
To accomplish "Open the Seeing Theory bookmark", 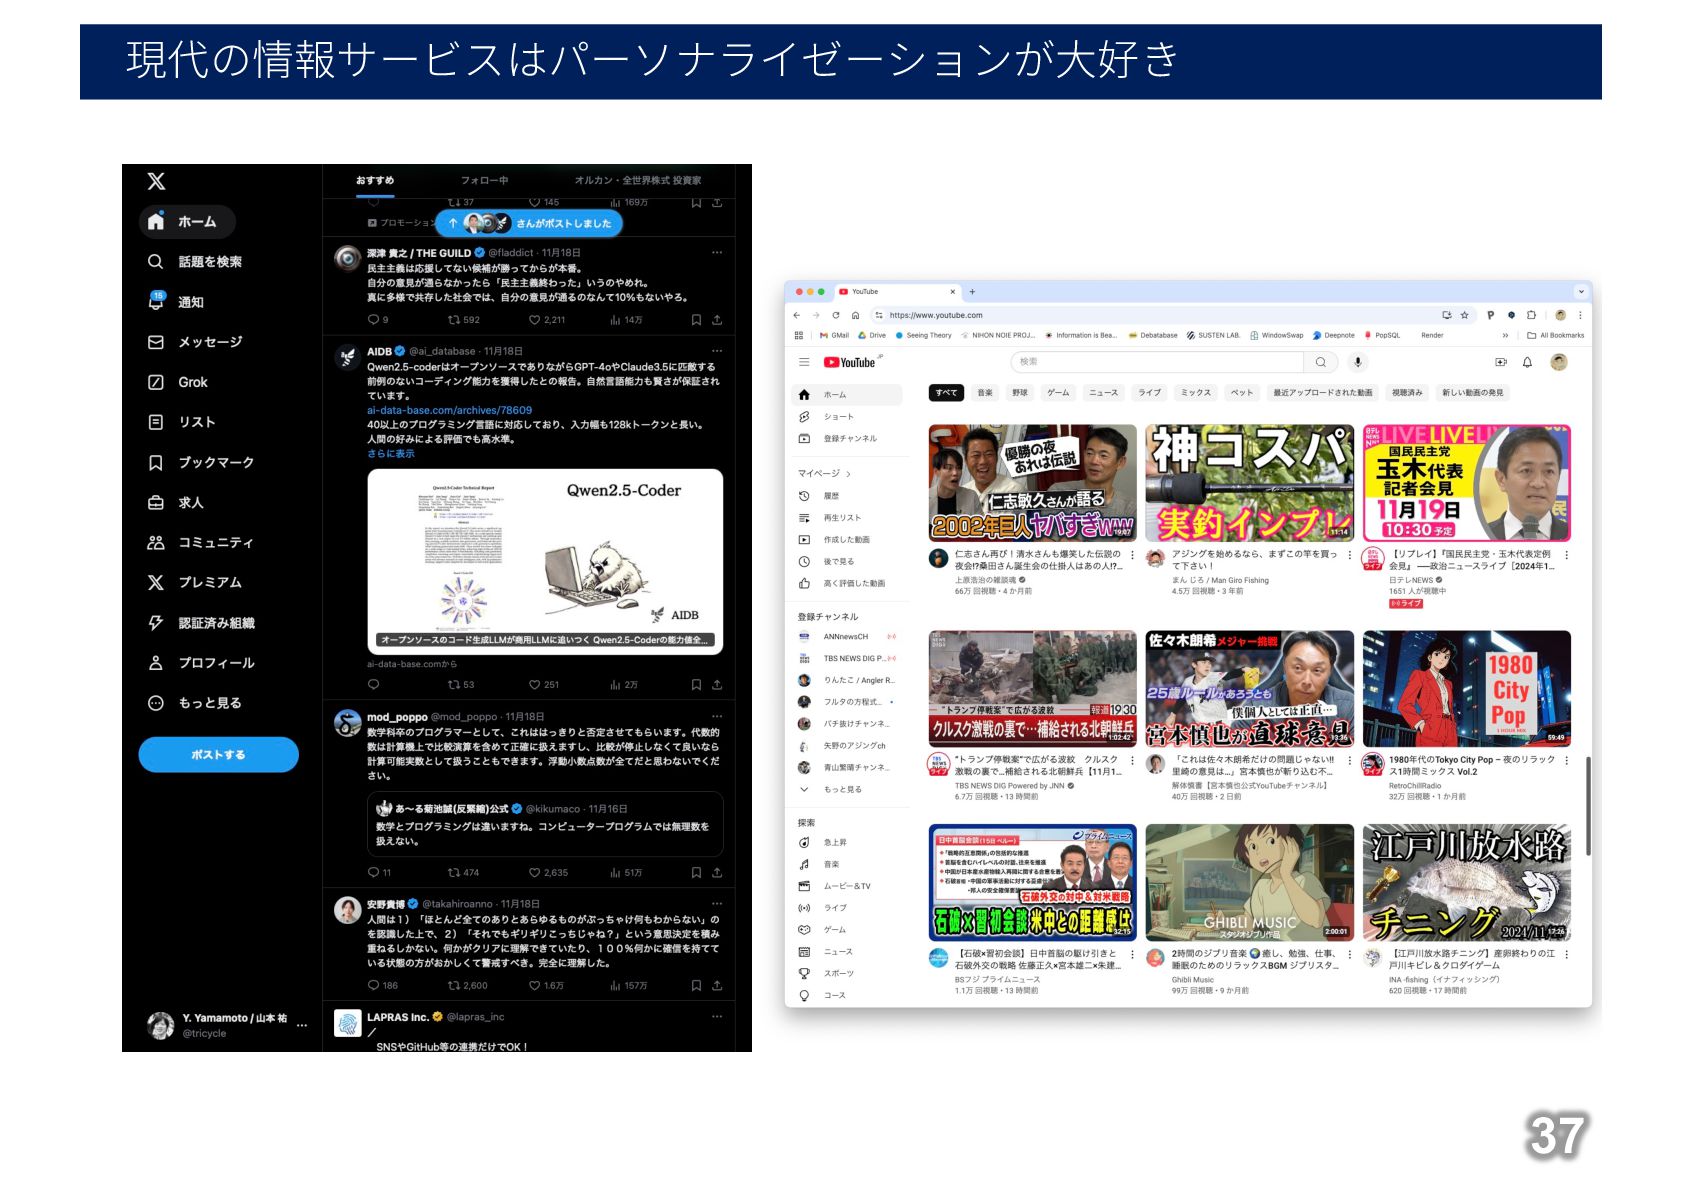I will pyautogui.click(x=923, y=336).
